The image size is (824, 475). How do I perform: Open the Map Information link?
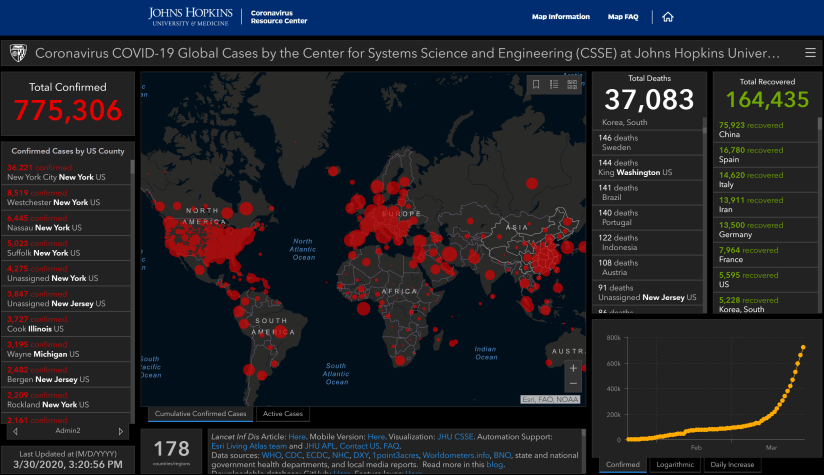click(560, 17)
